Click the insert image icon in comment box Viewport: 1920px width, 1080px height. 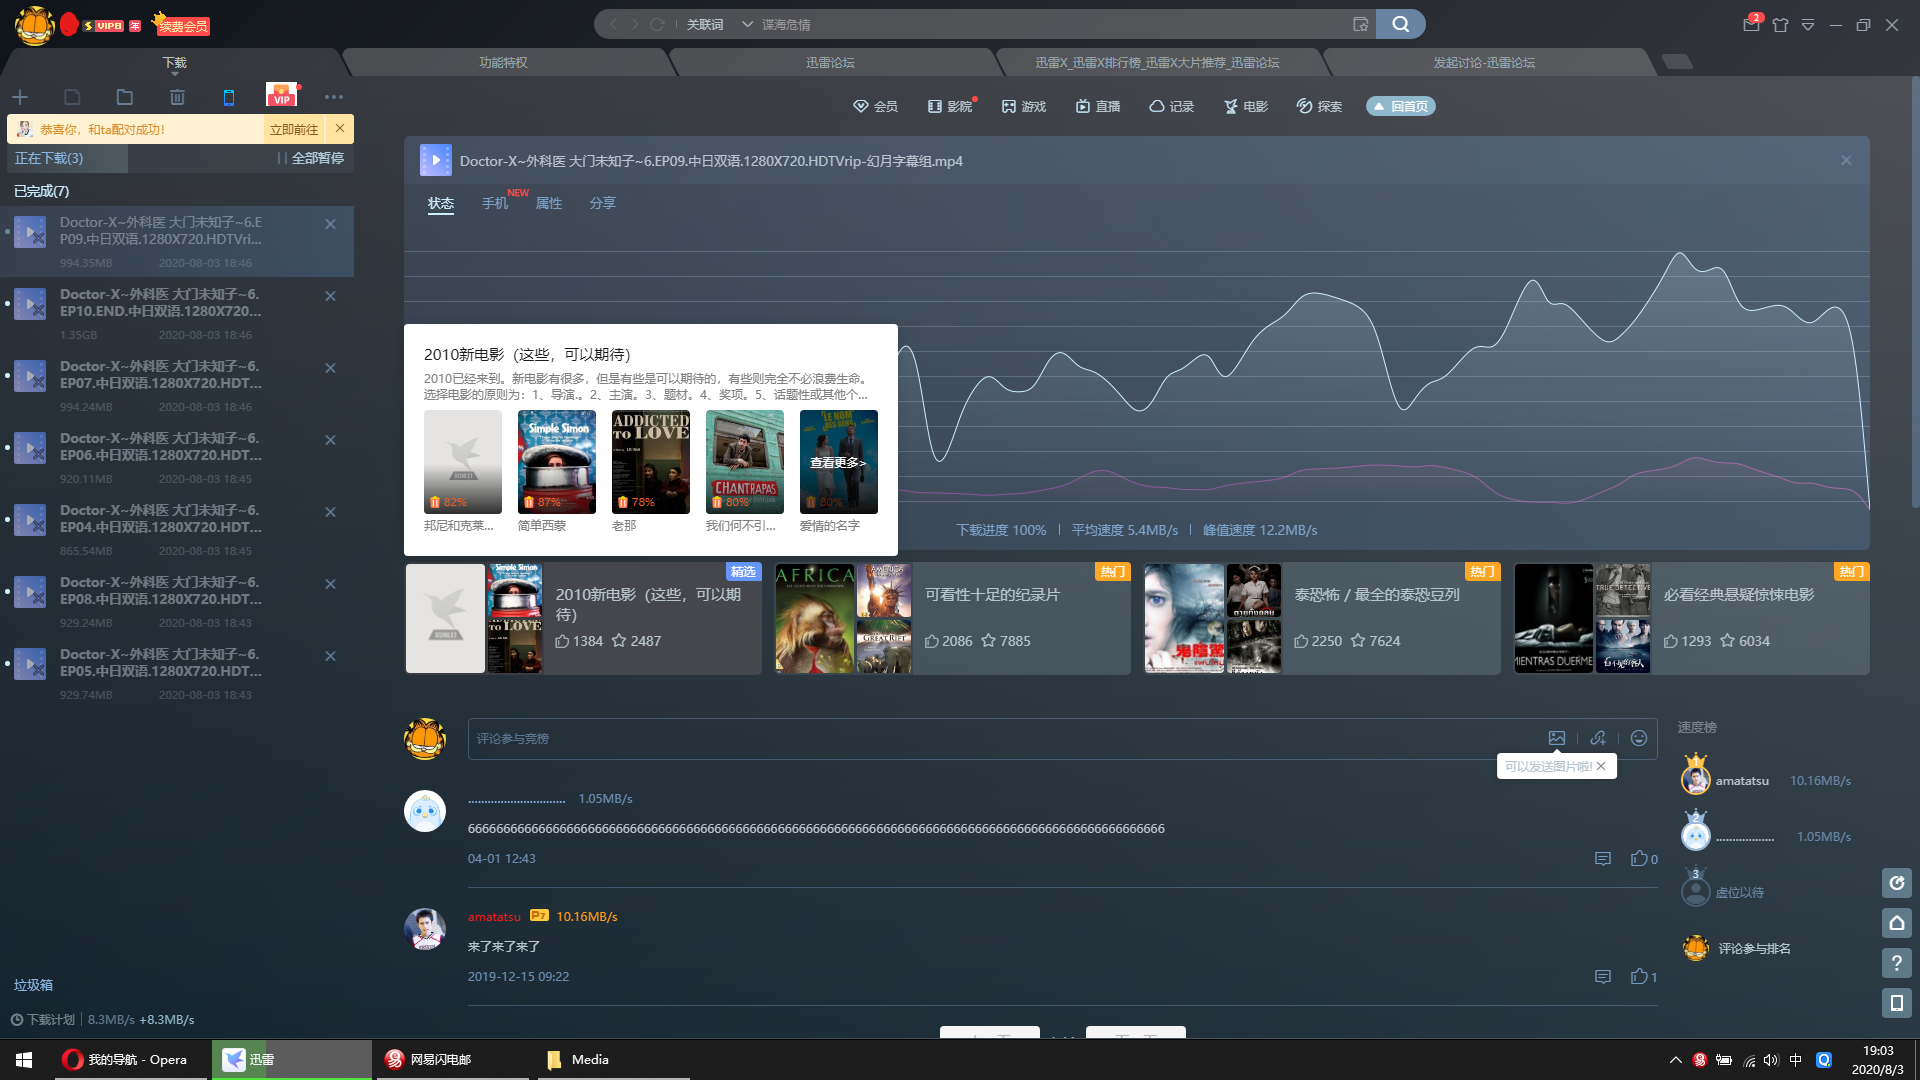pos(1557,738)
